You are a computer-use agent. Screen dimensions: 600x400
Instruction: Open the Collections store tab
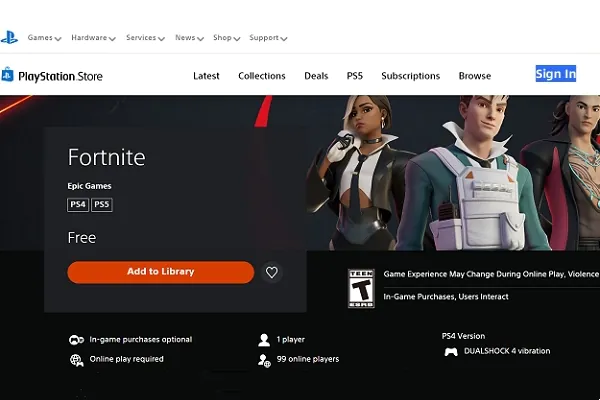[x=262, y=76]
